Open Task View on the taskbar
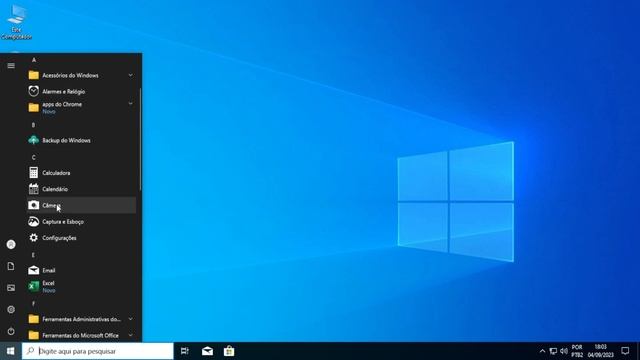 coord(184,351)
